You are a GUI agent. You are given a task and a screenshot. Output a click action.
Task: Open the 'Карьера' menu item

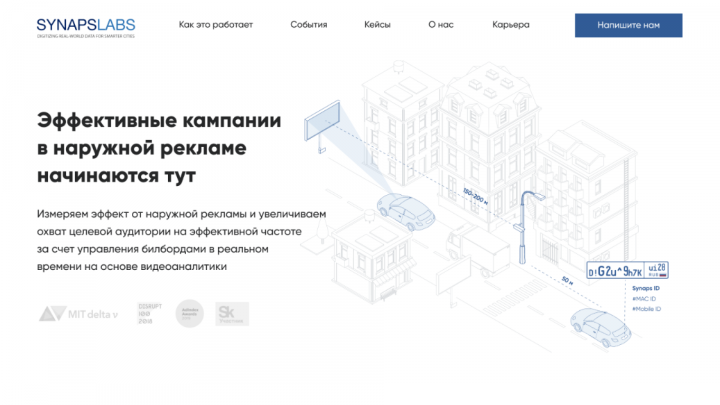pos(511,25)
